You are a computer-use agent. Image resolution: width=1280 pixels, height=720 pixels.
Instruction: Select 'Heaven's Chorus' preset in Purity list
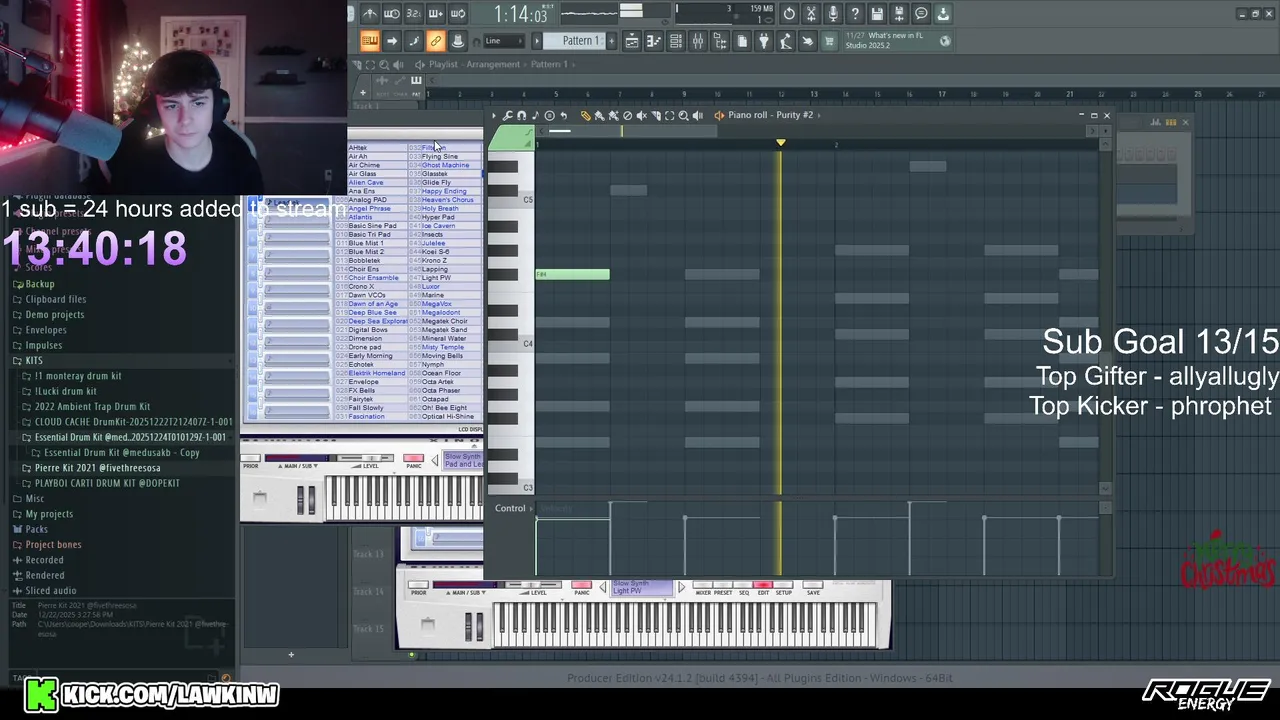pos(447,200)
